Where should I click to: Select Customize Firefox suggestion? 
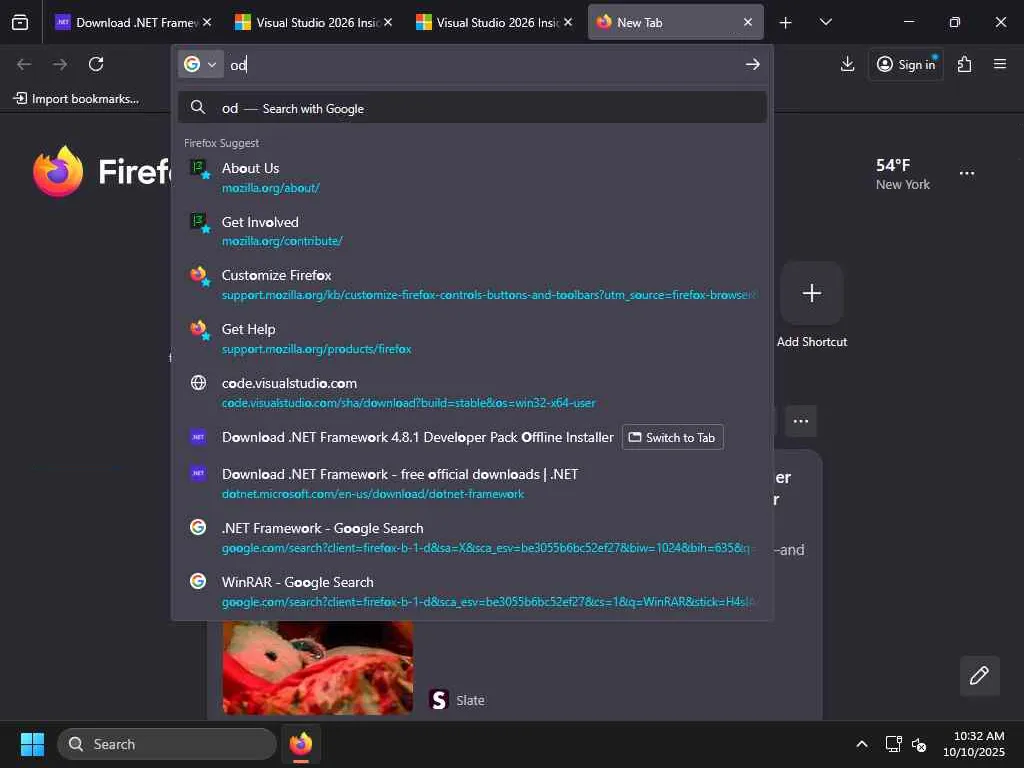472,285
